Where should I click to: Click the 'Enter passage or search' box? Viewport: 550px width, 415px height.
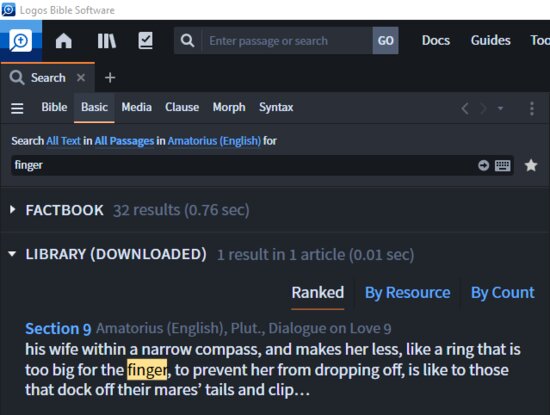[287, 41]
